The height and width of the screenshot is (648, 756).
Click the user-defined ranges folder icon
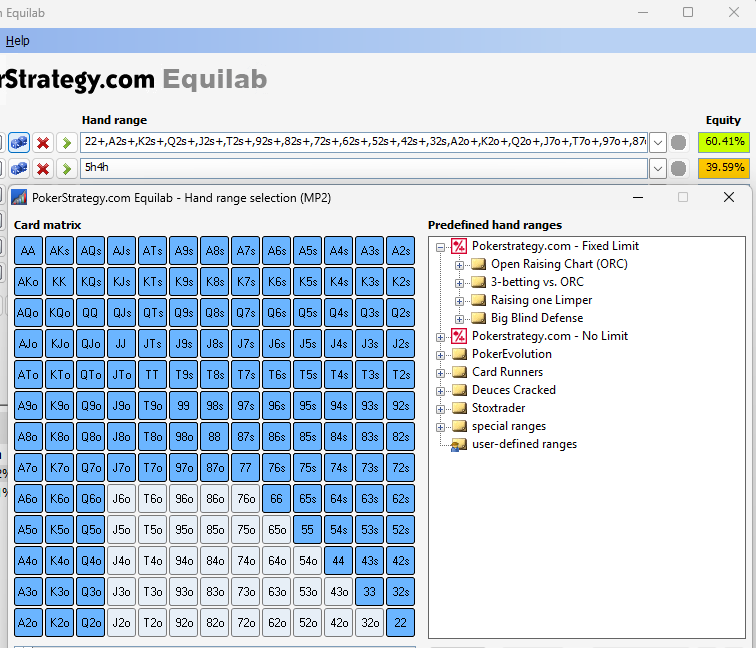pyautogui.click(x=459, y=445)
